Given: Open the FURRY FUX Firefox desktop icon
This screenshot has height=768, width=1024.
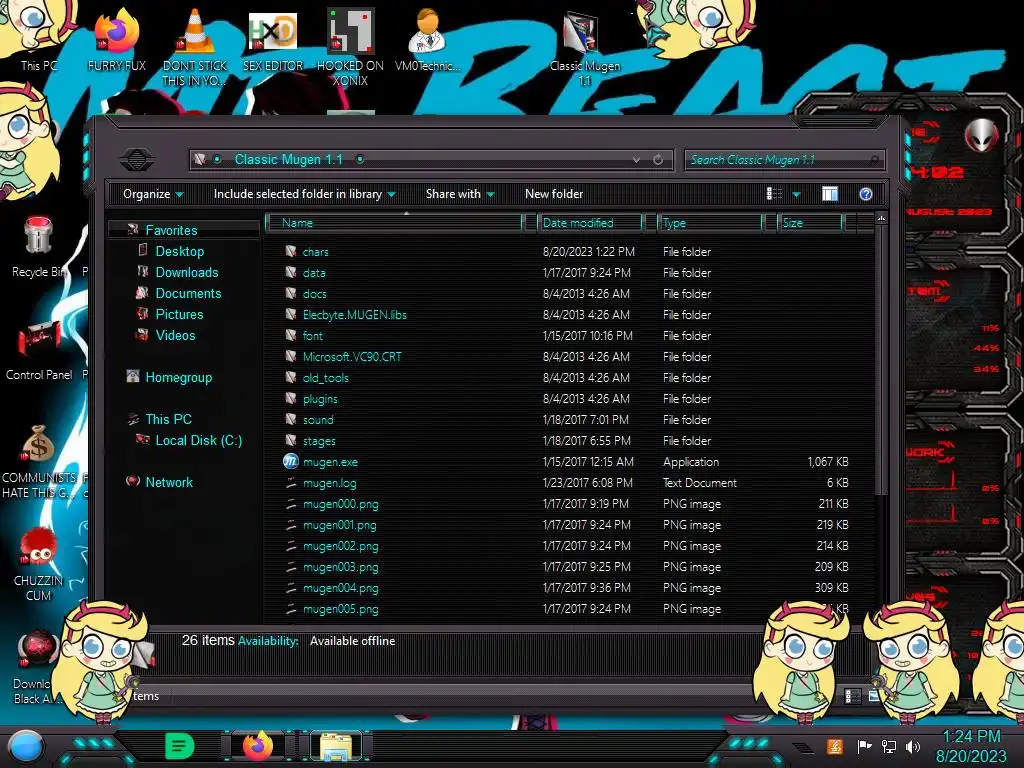Looking at the screenshot, I should tap(117, 39).
